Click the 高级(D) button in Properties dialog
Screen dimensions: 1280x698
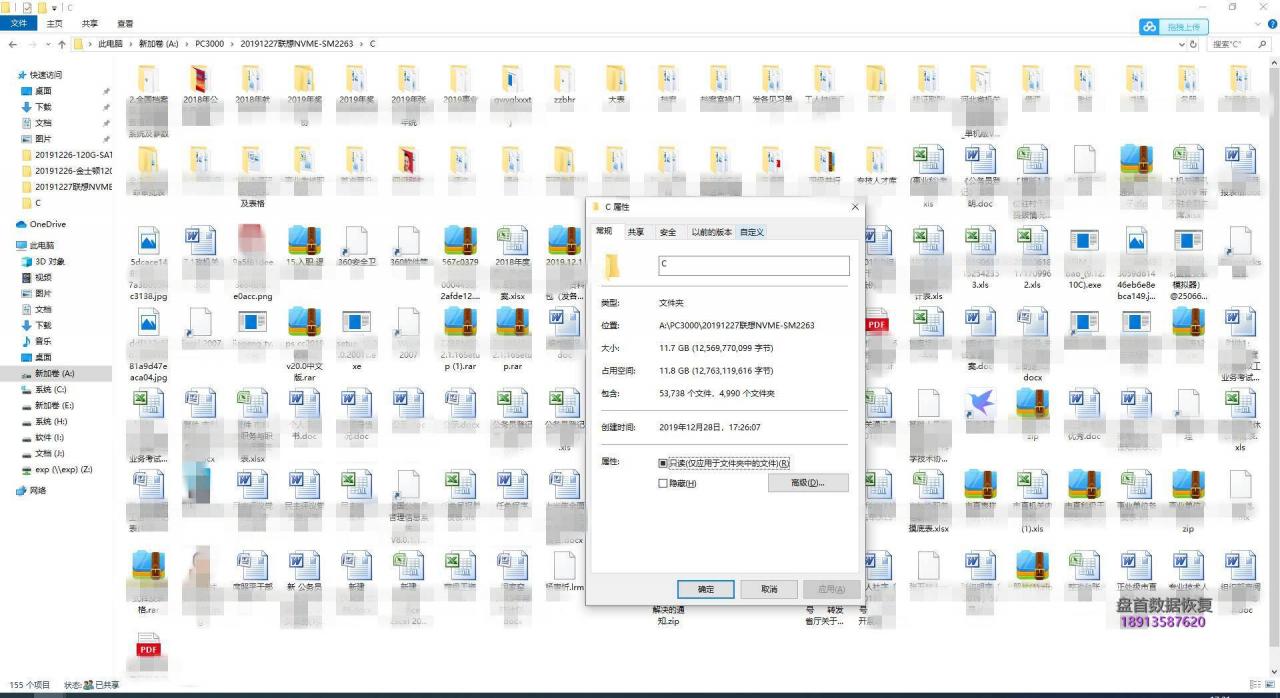coord(808,483)
